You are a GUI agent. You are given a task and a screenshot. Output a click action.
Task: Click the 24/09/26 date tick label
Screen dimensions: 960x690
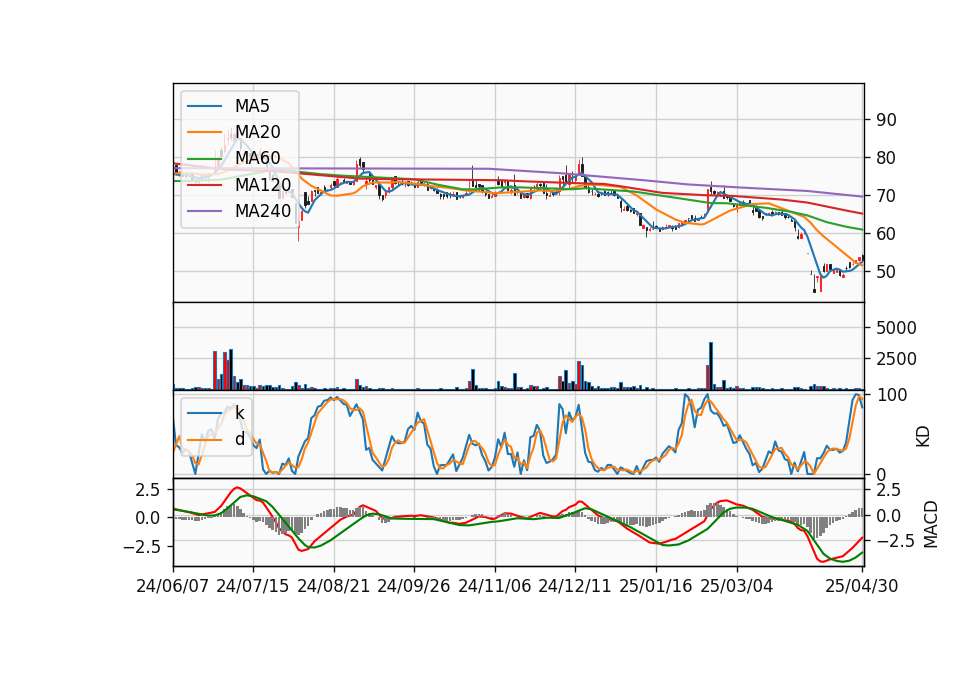[x=413, y=586]
